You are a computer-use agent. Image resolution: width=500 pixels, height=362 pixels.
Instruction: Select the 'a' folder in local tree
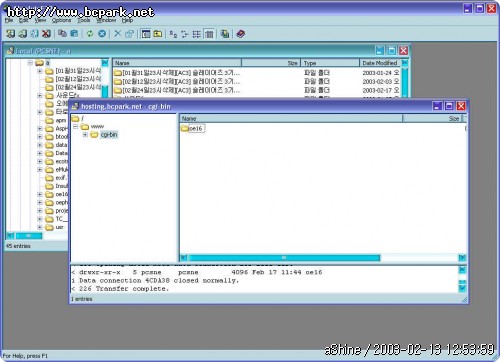[47, 63]
